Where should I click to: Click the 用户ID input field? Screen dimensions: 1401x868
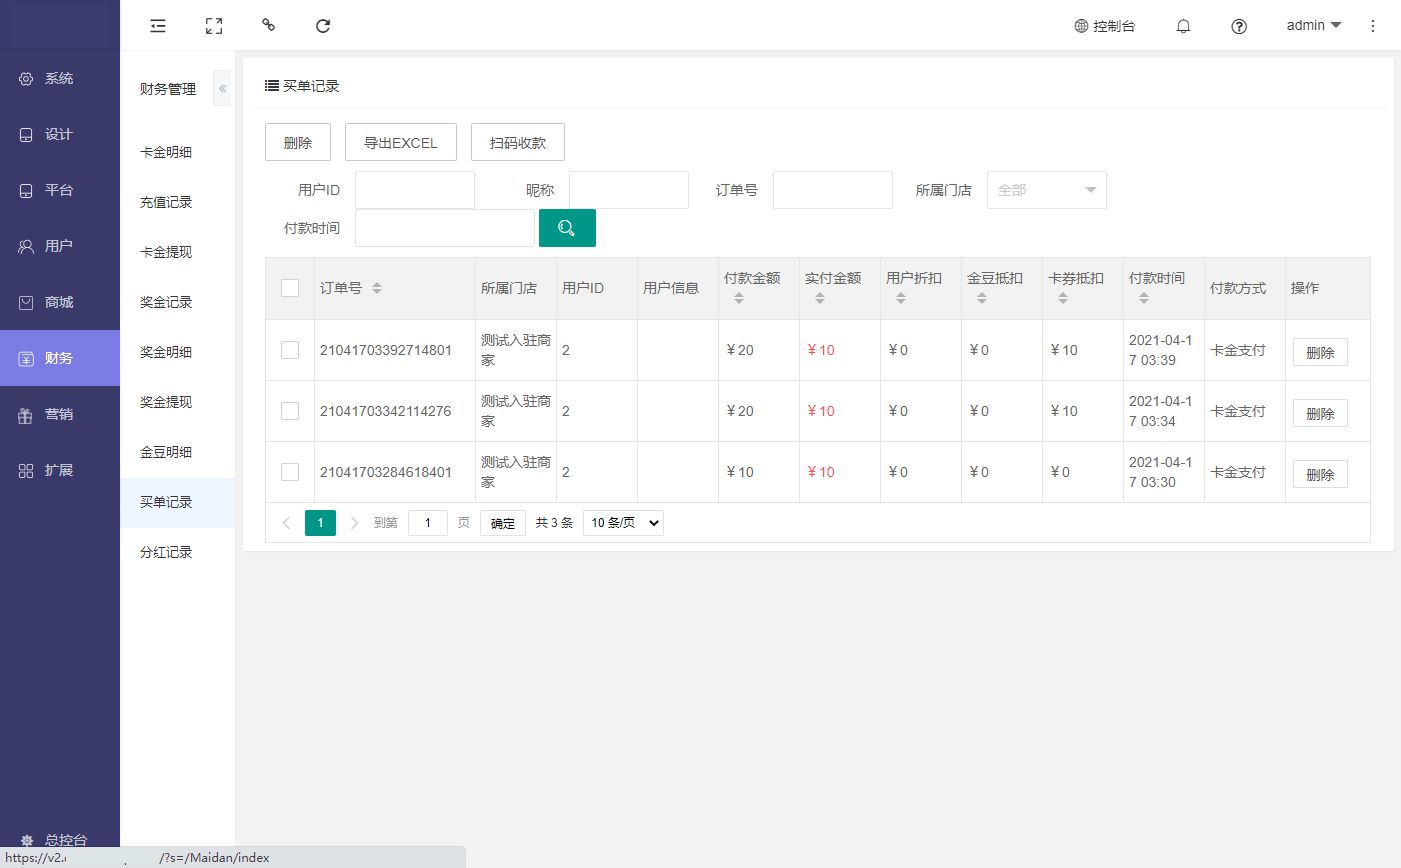tap(415, 190)
